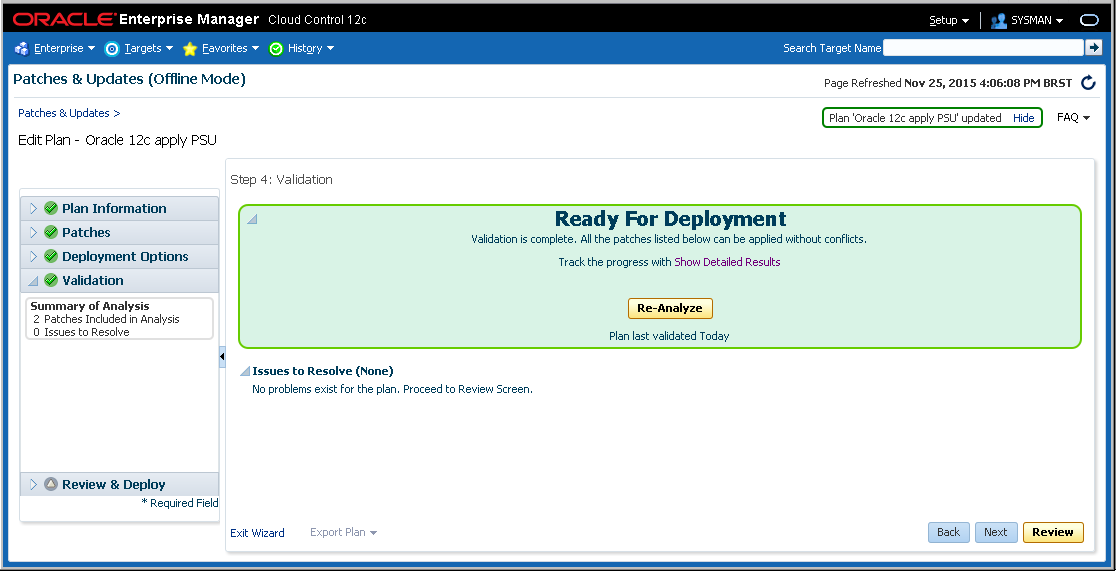Select the Plan Information step label
Image resolution: width=1116 pixels, height=572 pixels.
tap(114, 208)
